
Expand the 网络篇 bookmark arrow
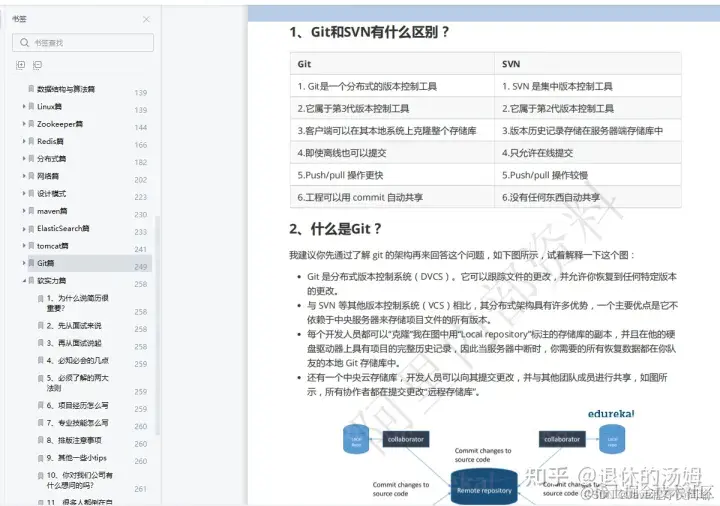(x=24, y=176)
